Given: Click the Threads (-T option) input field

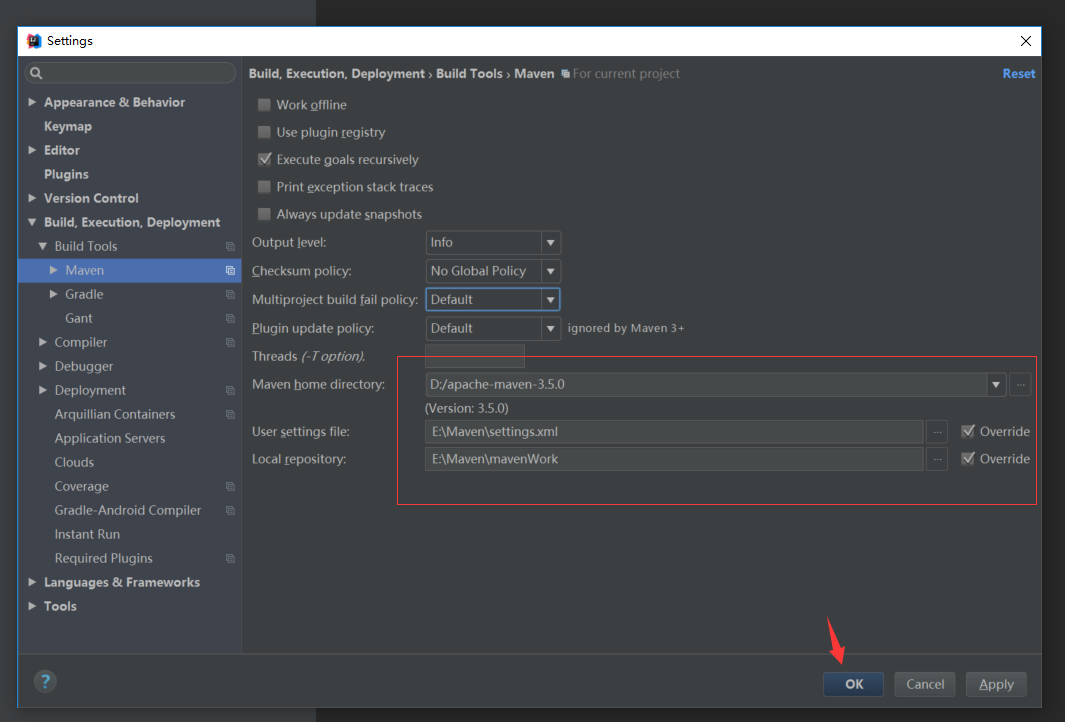Looking at the screenshot, I should pos(475,356).
